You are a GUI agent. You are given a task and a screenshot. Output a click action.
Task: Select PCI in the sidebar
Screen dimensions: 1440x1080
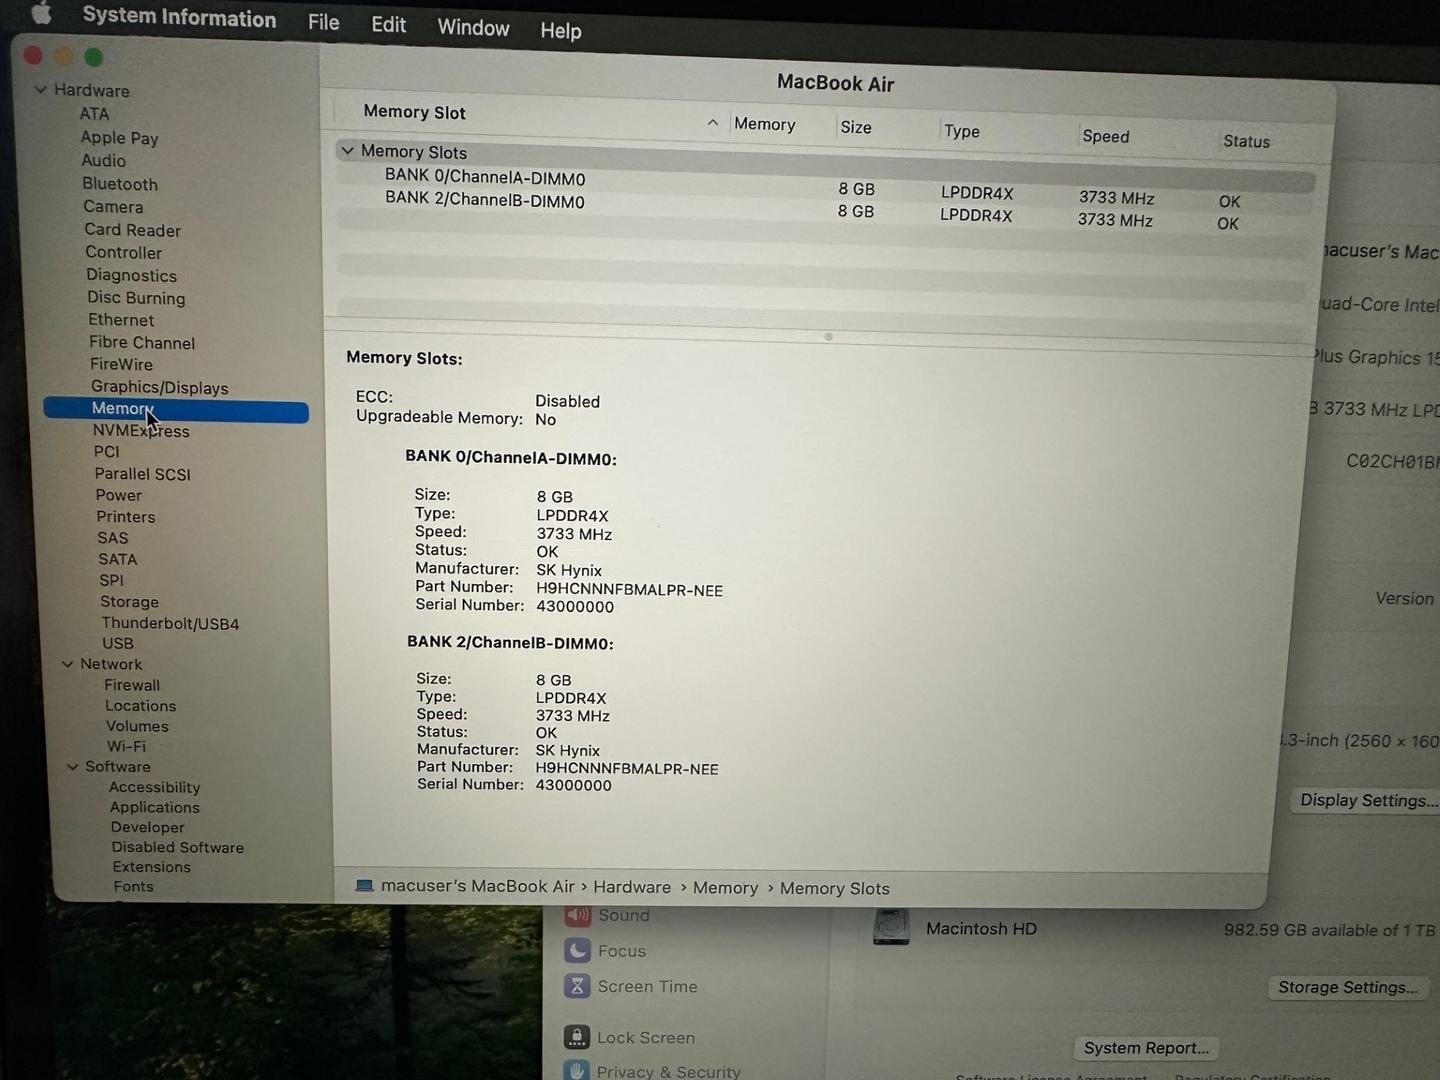(x=106, y=452)
